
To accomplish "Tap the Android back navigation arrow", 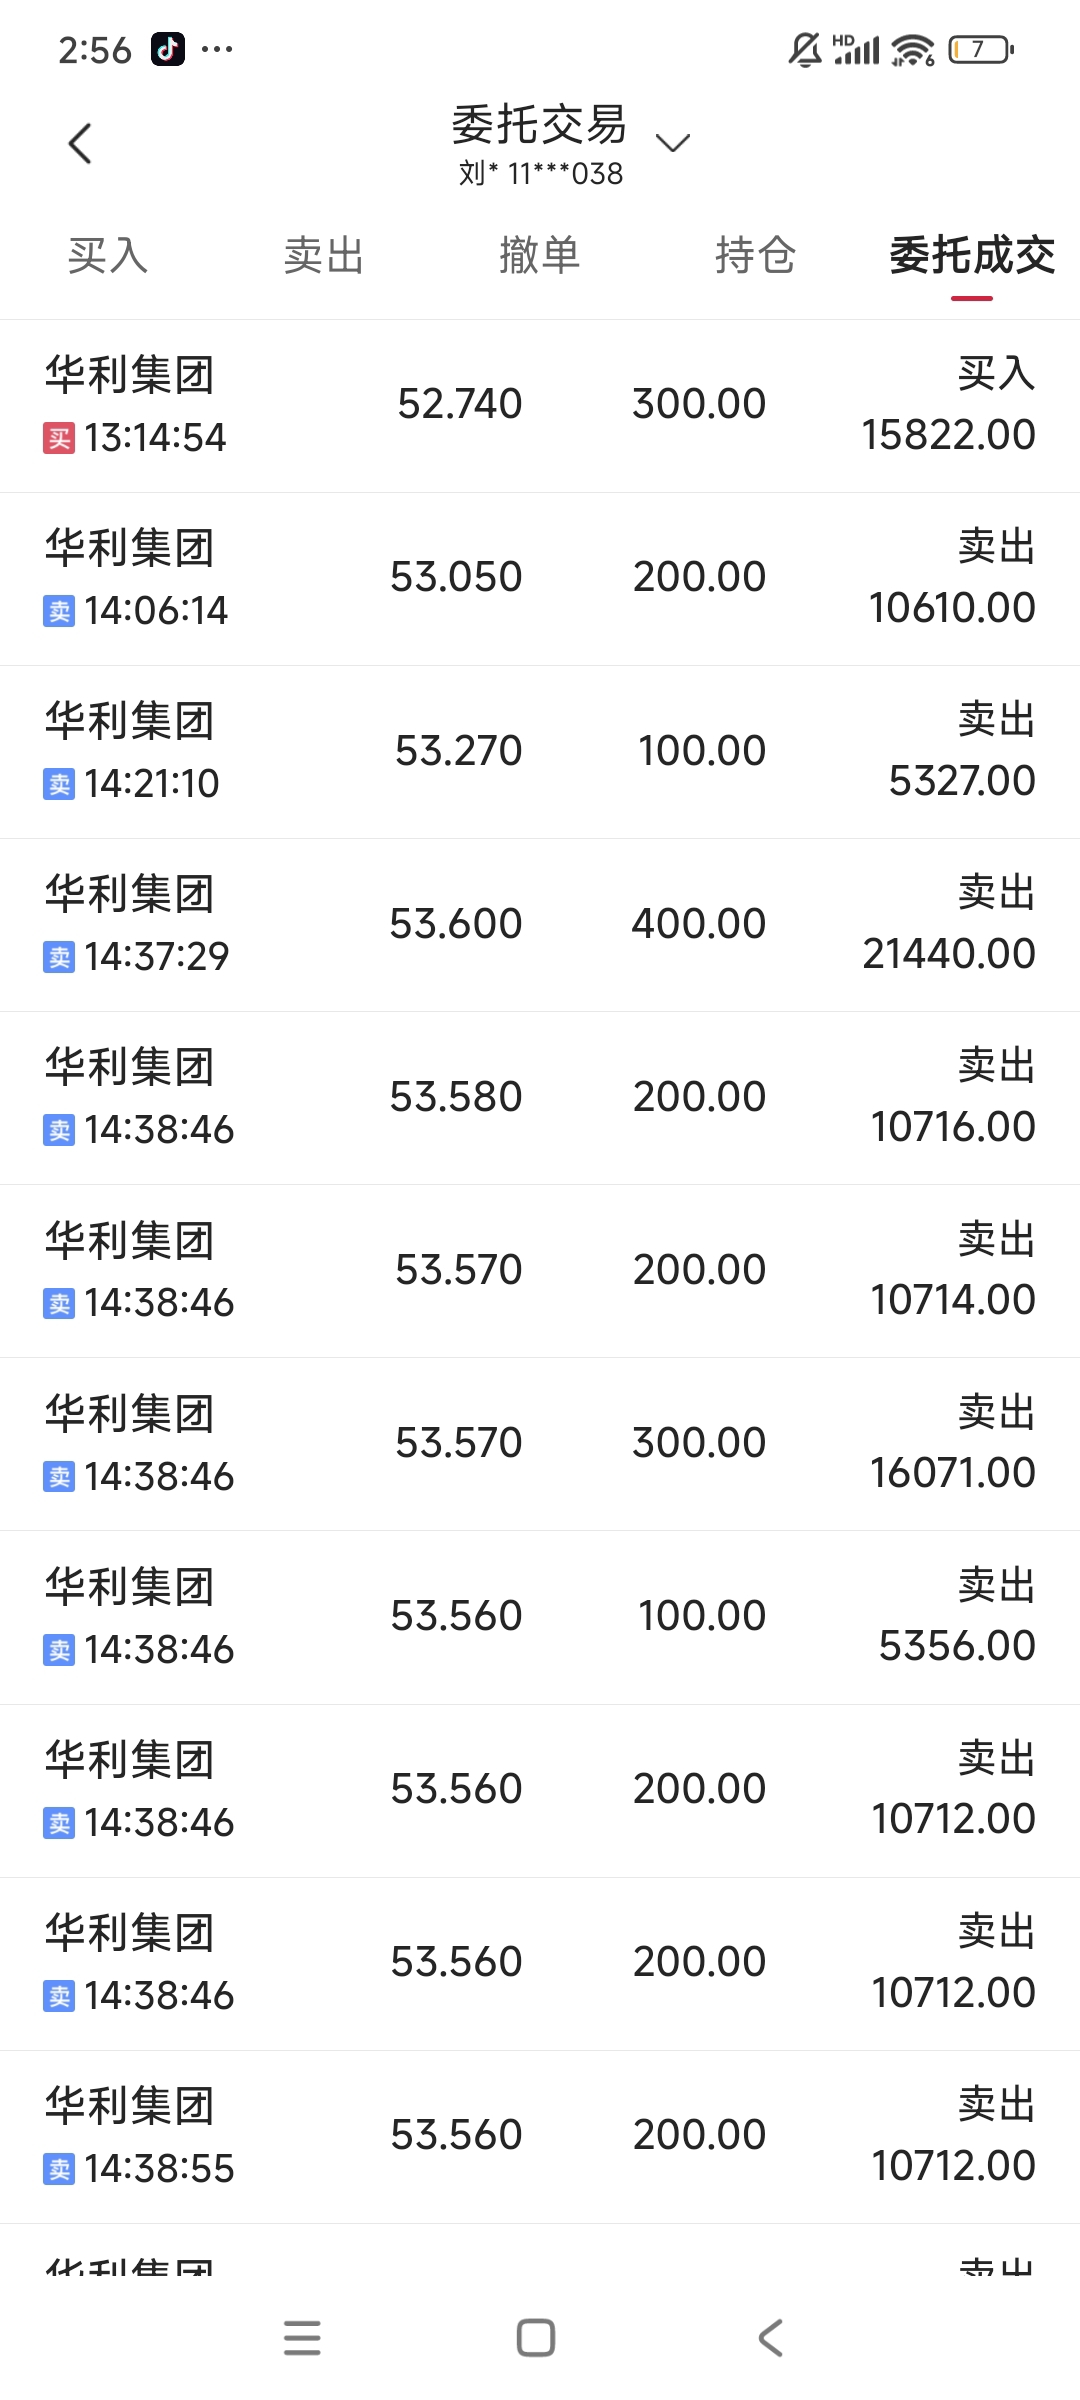I will (x=770, y=2338).
